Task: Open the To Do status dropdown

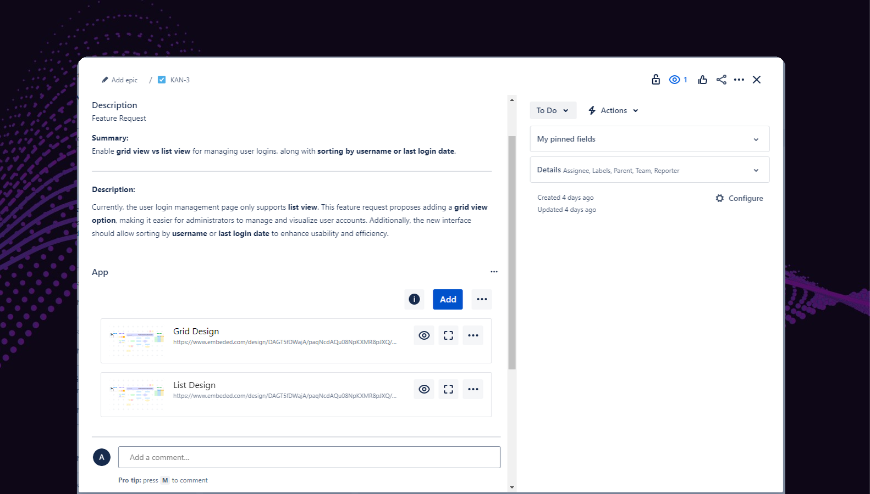Action: point(553,110)
